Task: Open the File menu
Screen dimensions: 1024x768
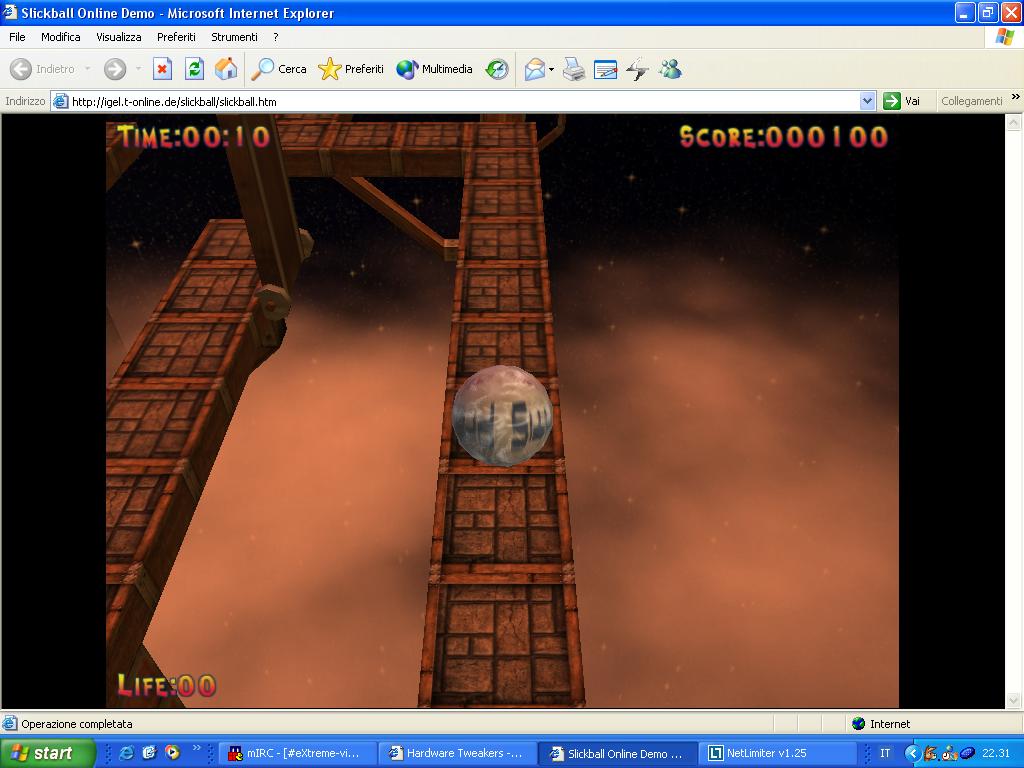Action: point(17,37)
